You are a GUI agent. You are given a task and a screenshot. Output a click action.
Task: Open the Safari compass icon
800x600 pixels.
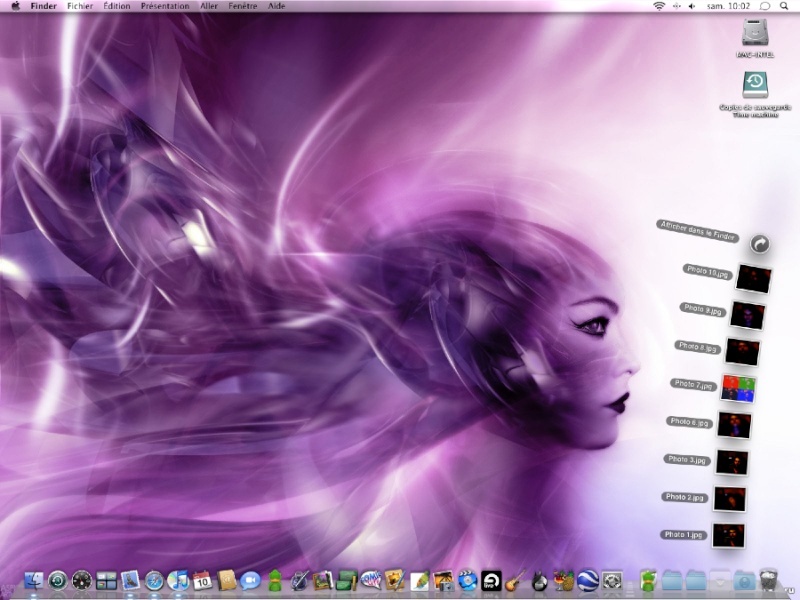pyautogui.click(x=154, y=581)
